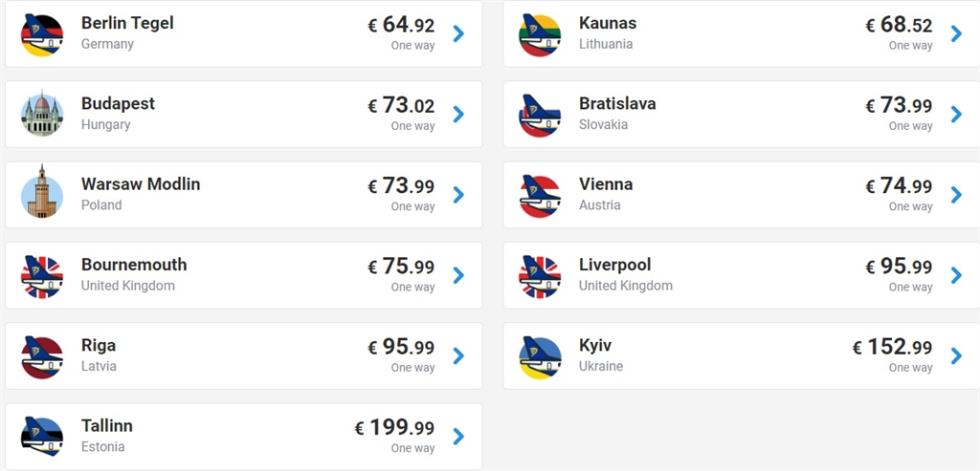The width and height of the screenshot is (980, 471).
Task: Select the Budapest destination title
Action: coord(118,104)
